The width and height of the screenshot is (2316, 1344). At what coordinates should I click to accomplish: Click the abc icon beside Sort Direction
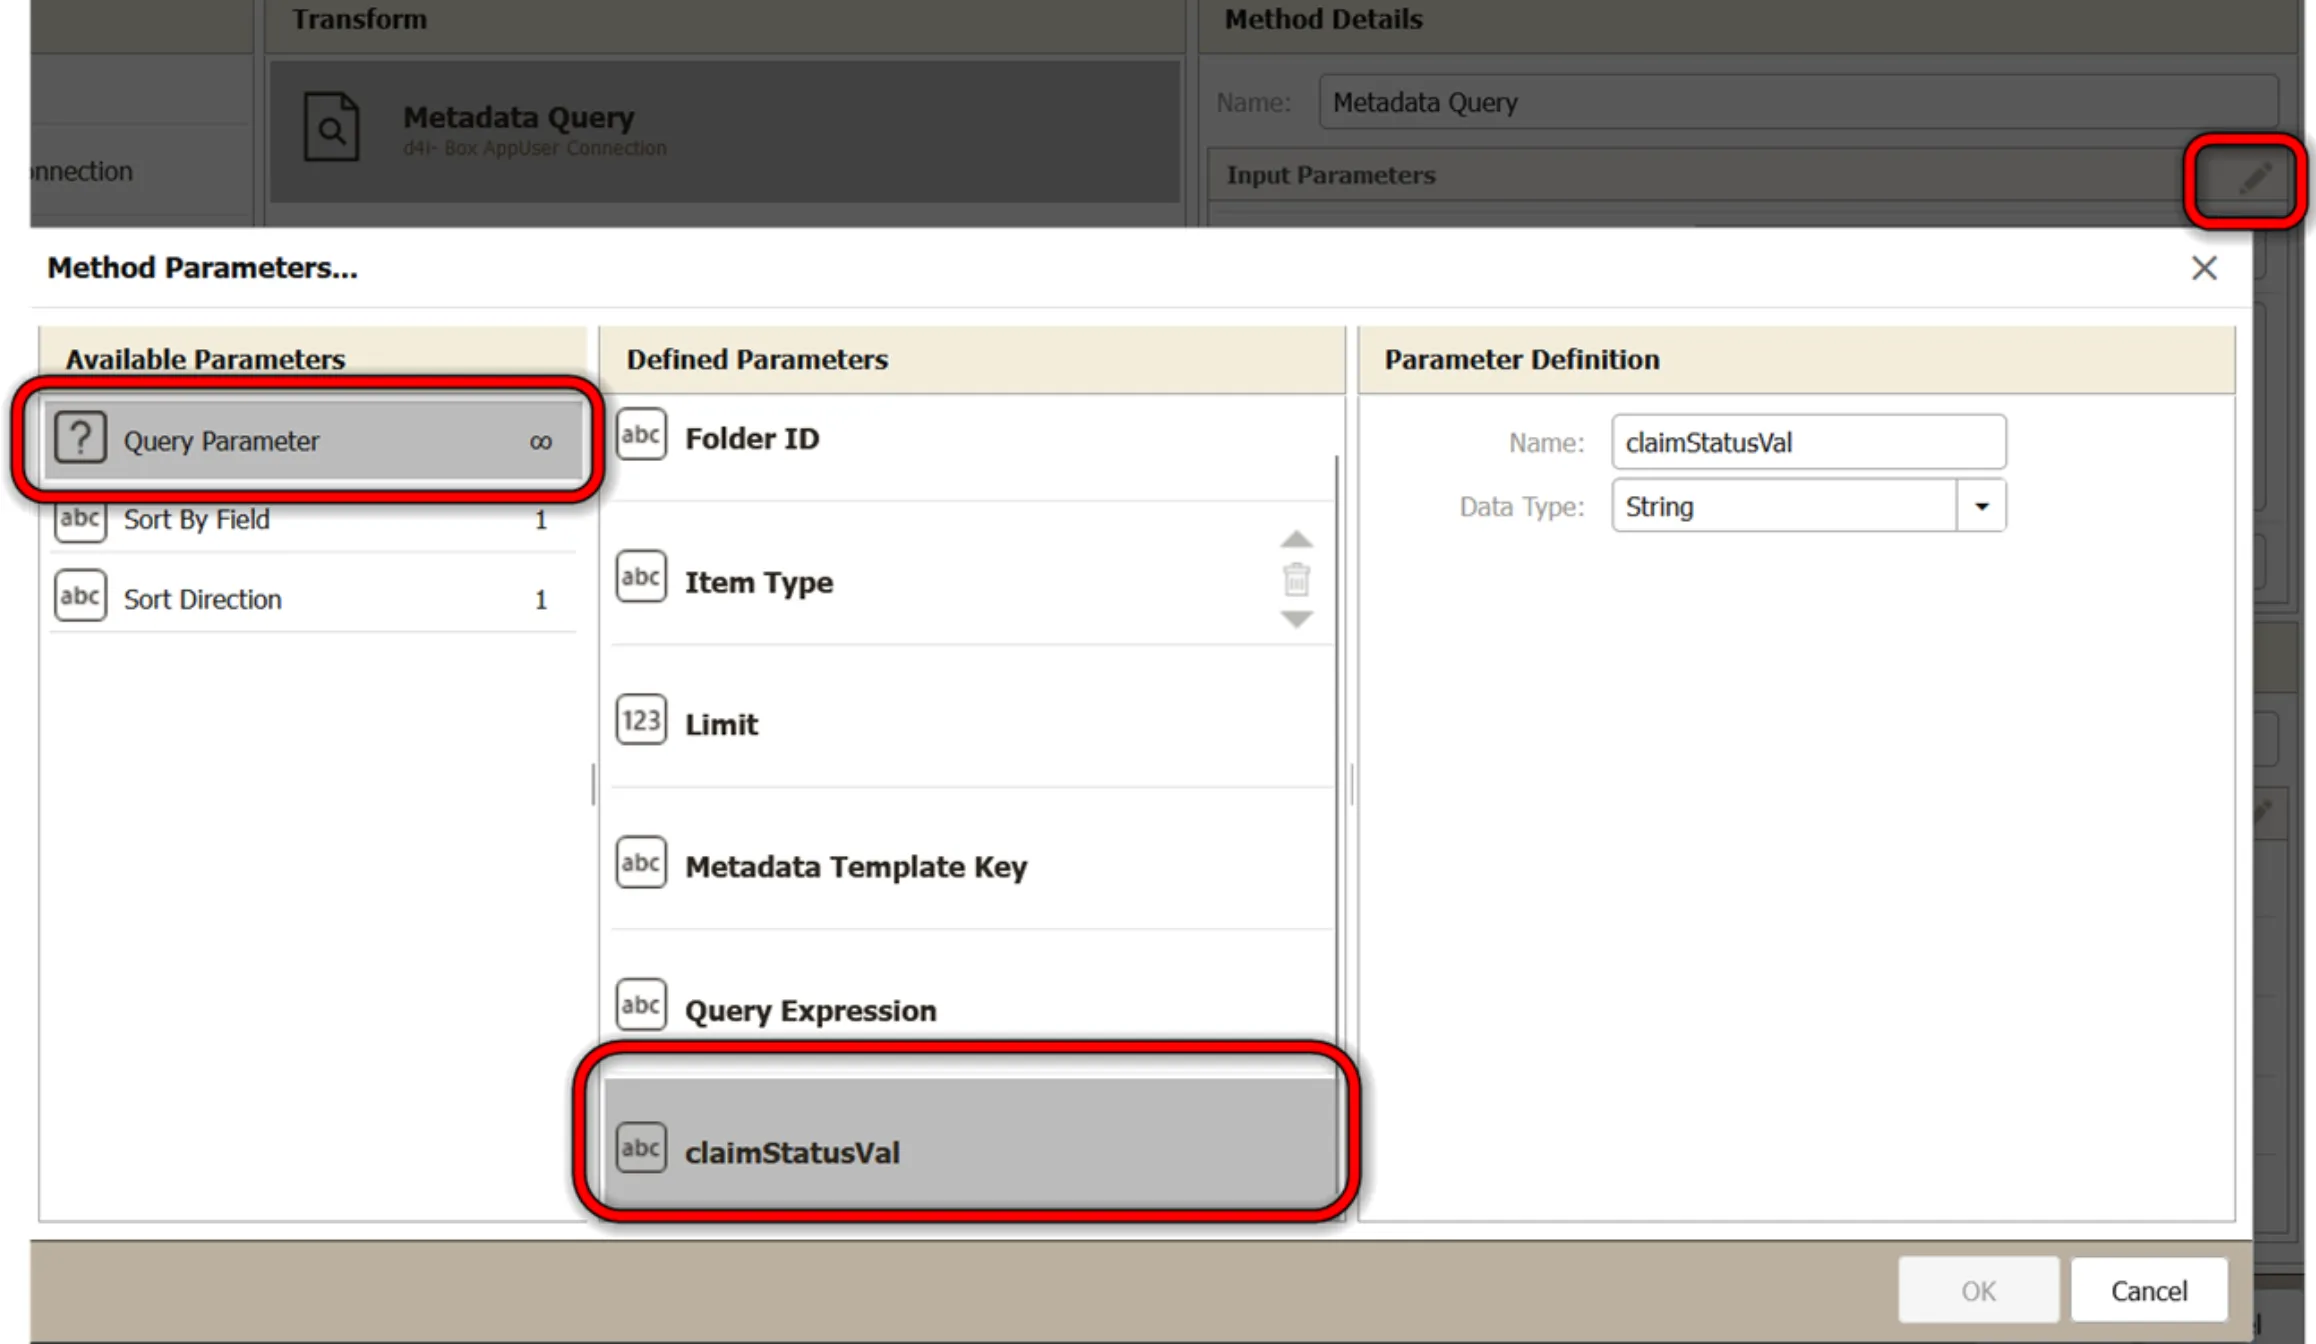pos(80,596)
